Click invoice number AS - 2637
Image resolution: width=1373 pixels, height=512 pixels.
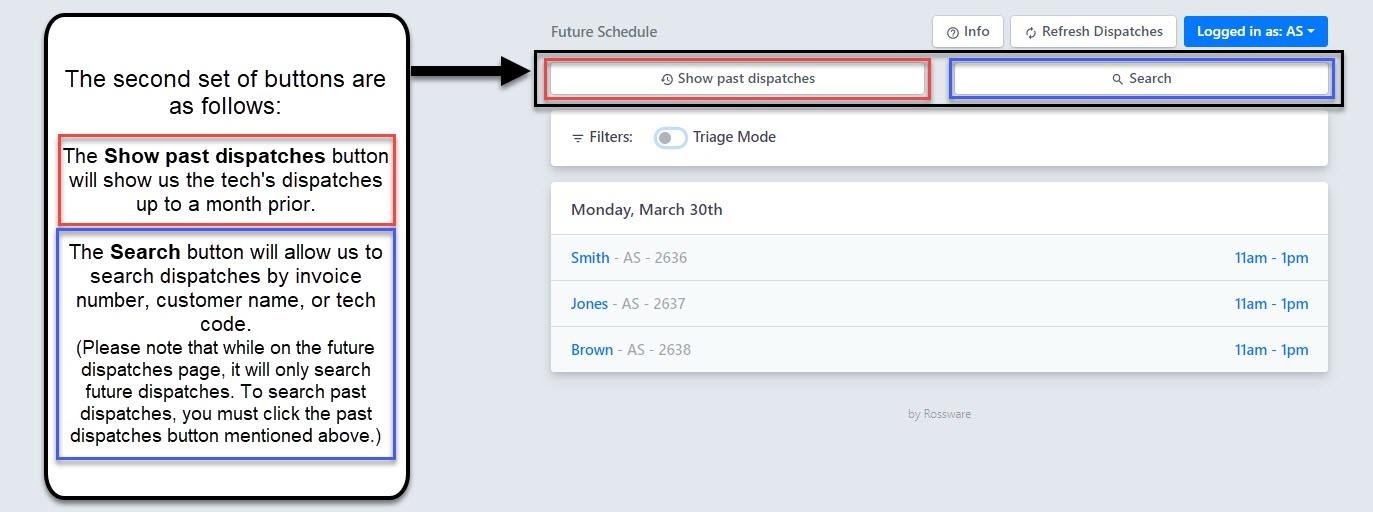tap(654, 304)
